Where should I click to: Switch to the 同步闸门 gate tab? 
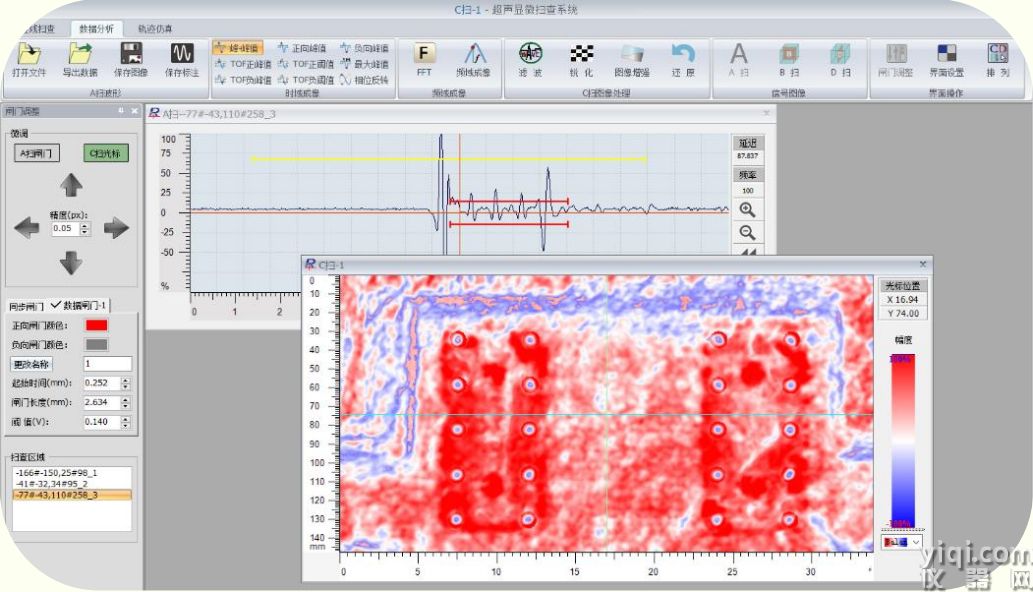(x=26, y=307)
